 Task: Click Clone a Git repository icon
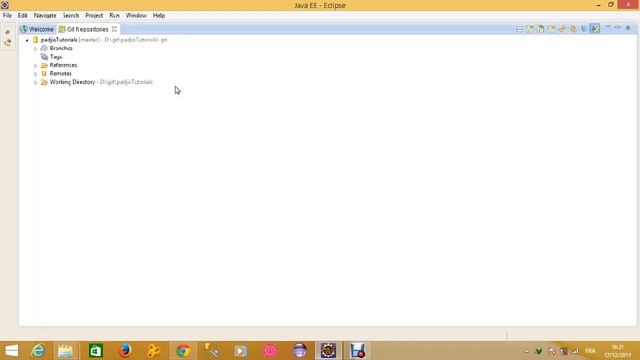point(541,29)
